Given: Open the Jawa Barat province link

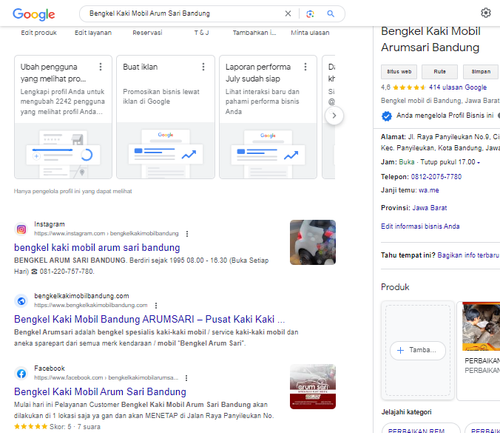Looking at the screenshot, I should (x=429, y=208).
